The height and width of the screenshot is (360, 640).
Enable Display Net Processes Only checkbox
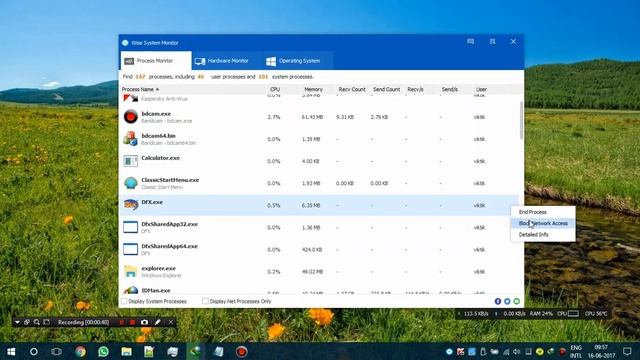coord(205,301)
